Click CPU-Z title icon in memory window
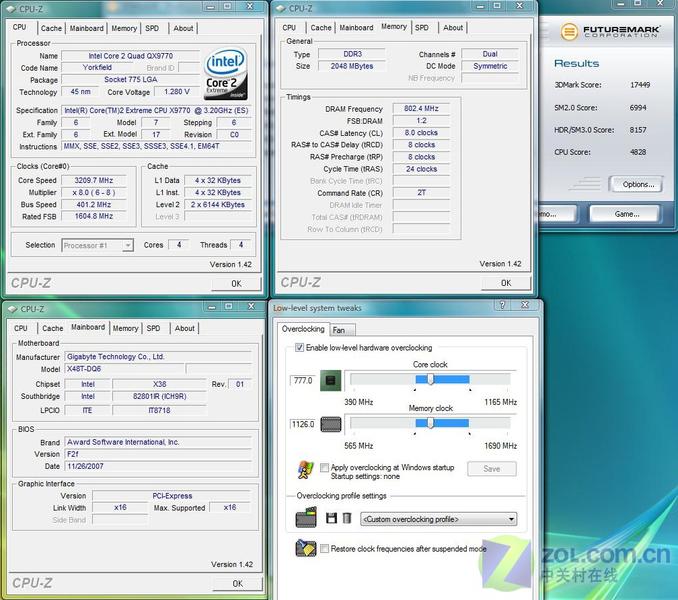The image size is (678, 600). click(281, 9)
